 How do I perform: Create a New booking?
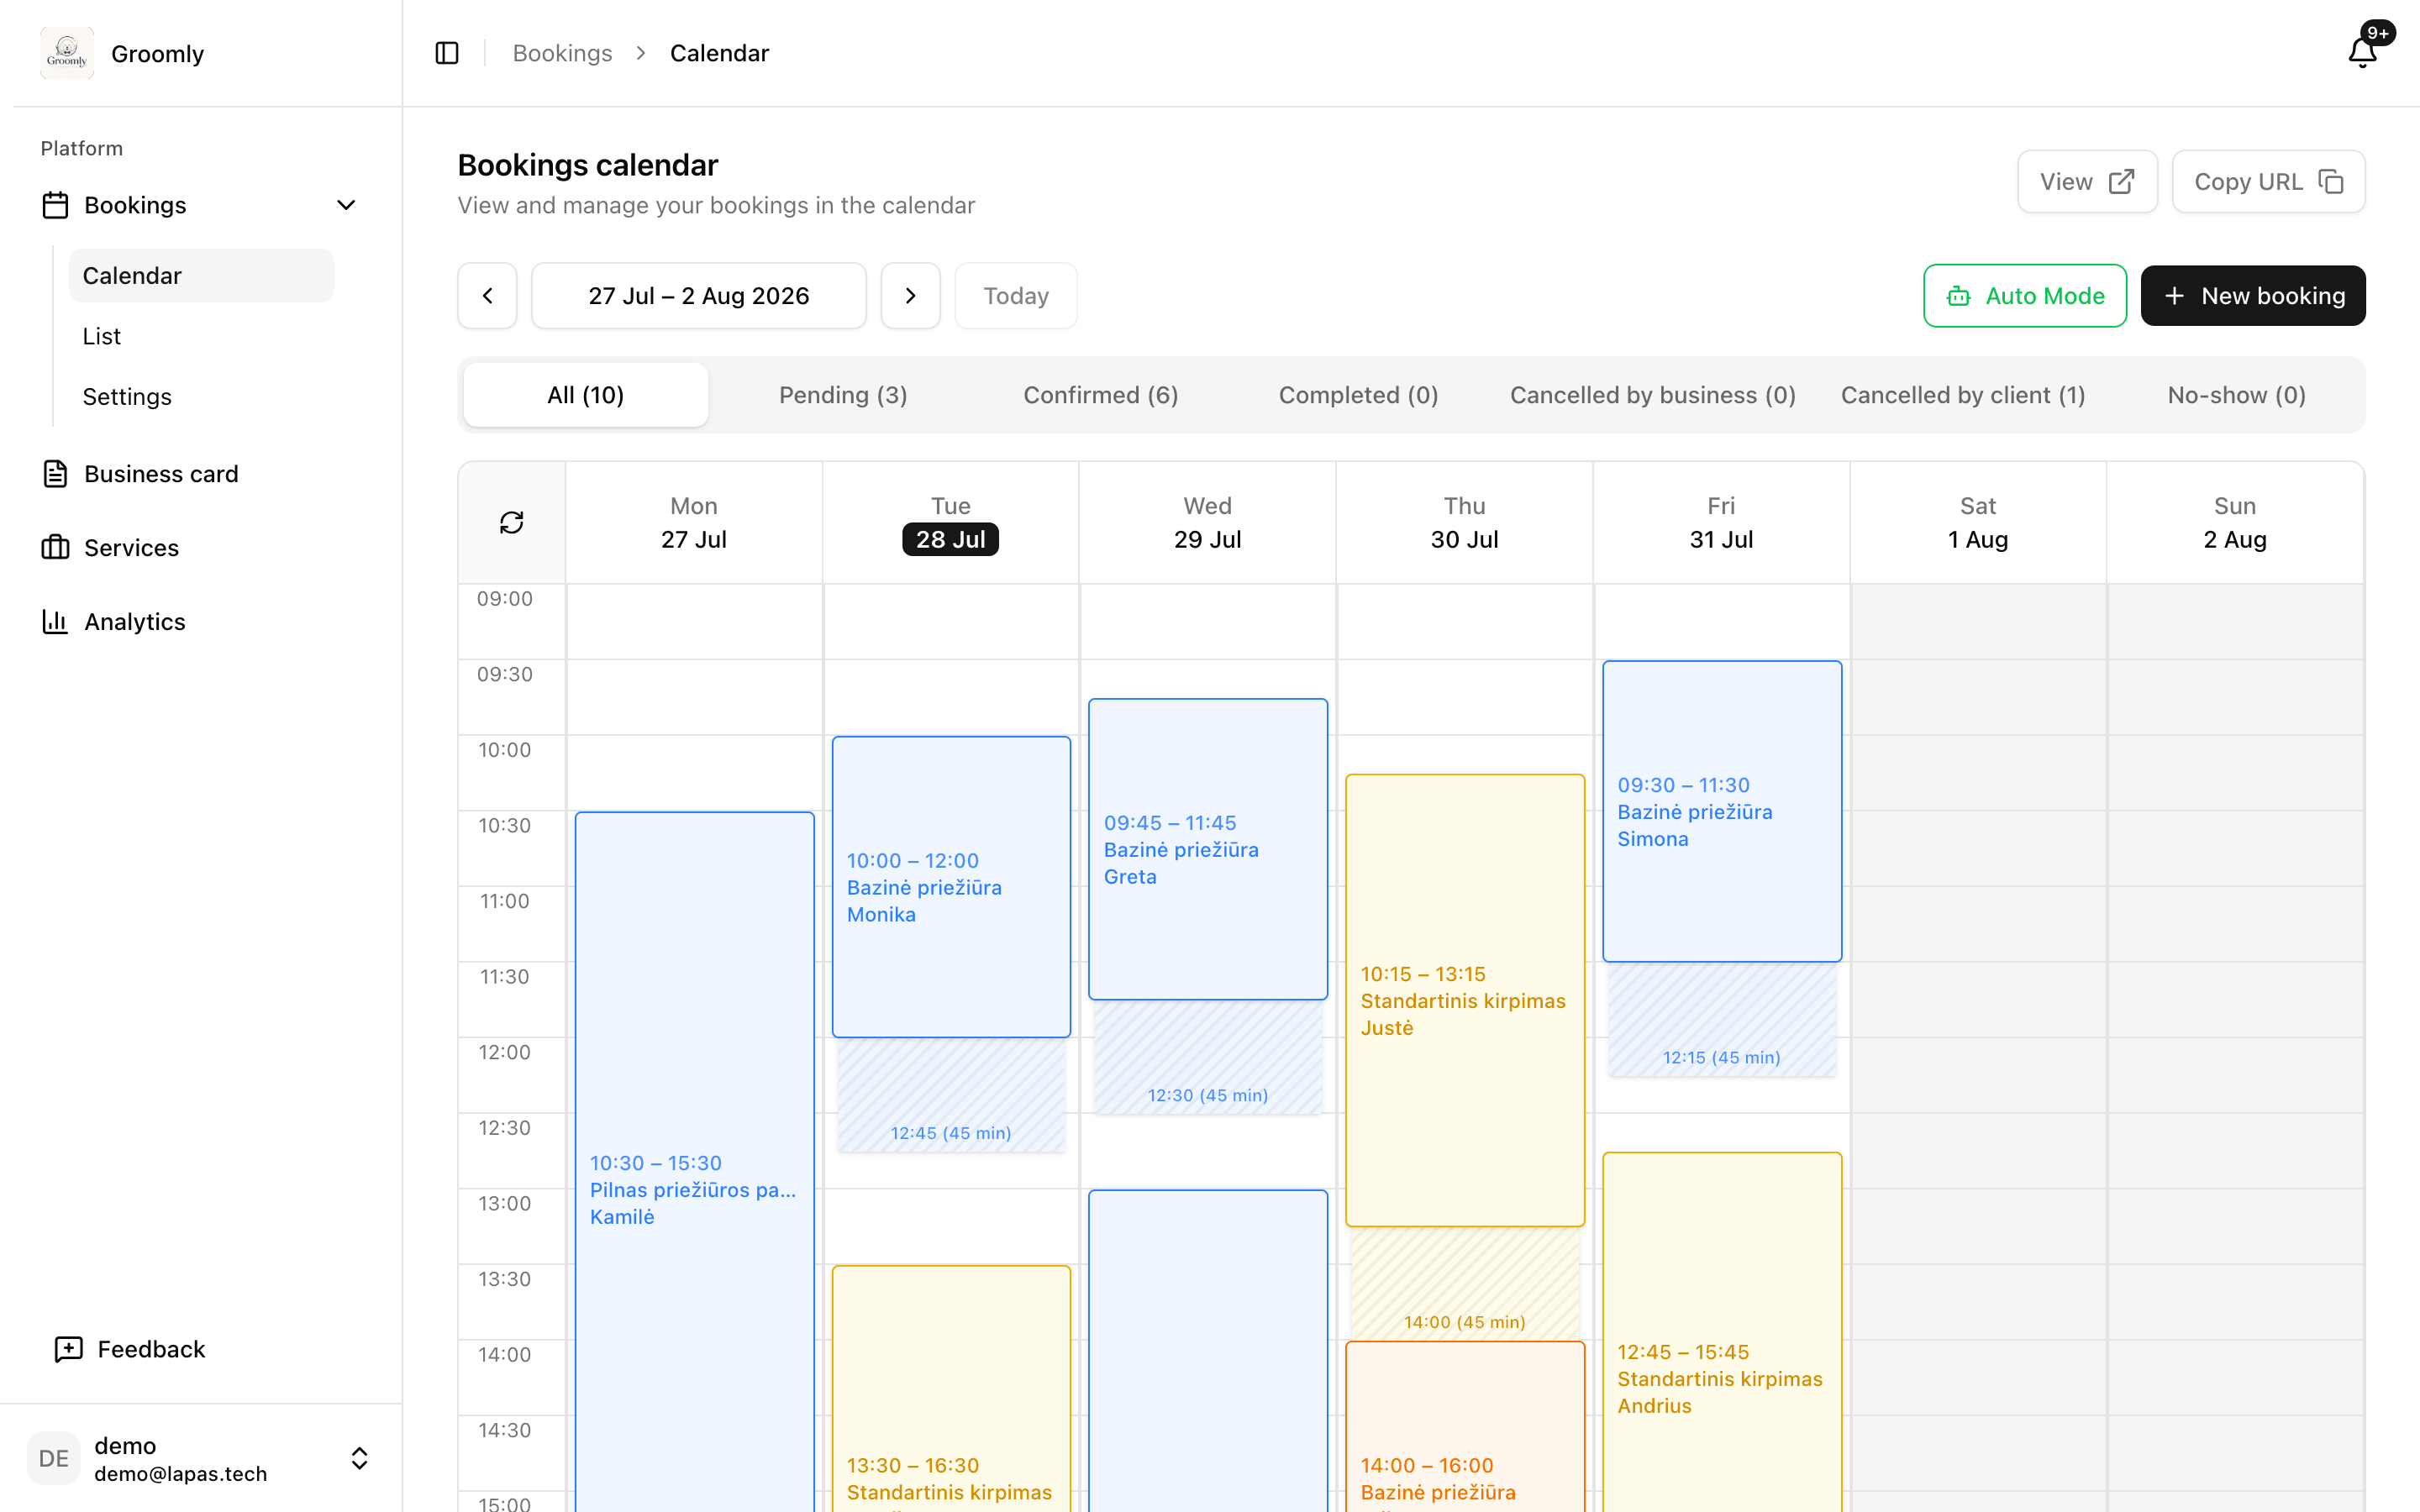tap(2253, 296)
